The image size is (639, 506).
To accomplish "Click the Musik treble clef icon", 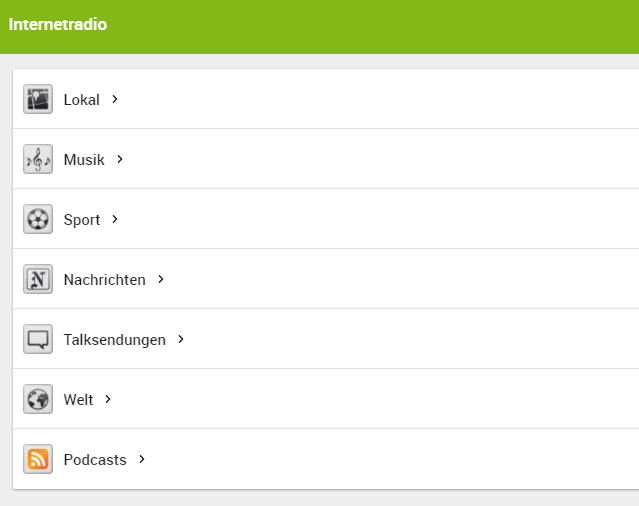I will pyautogui.click(x=38, y=159).
